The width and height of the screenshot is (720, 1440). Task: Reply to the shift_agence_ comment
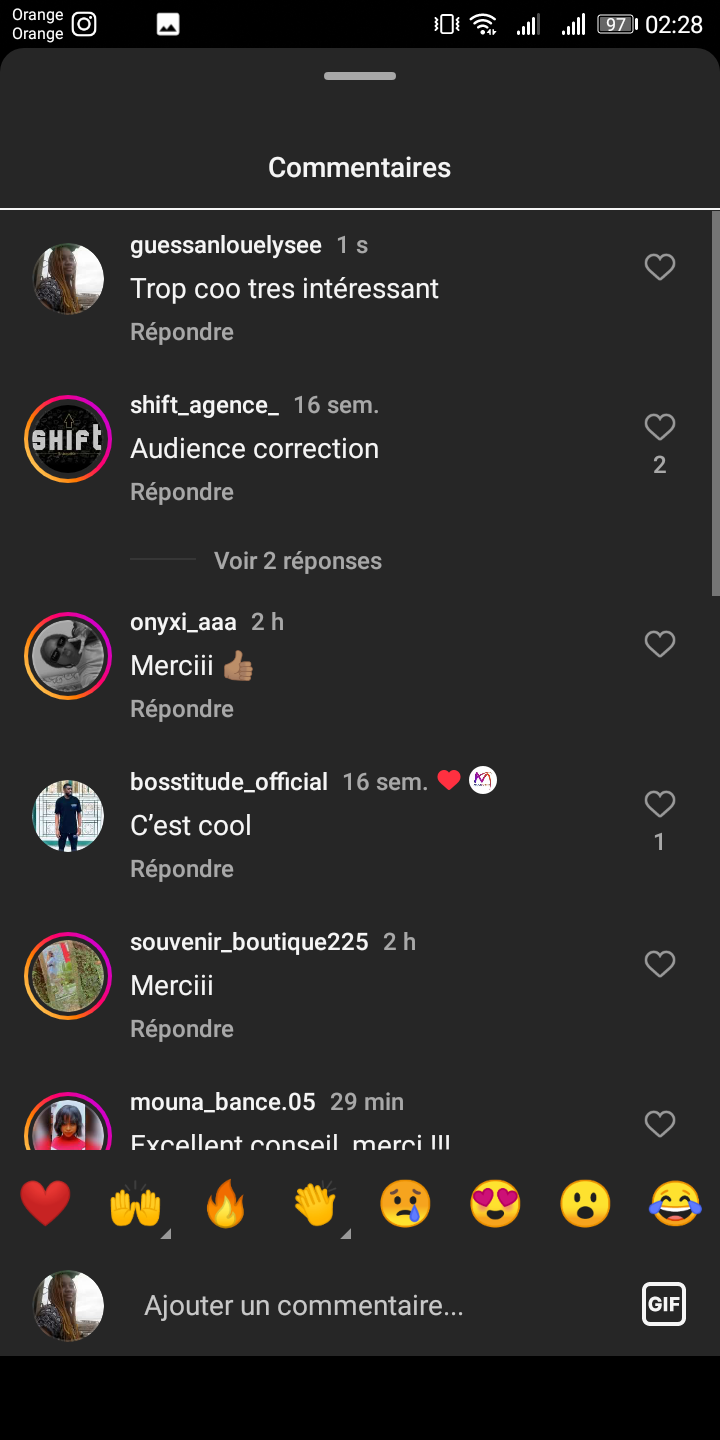(x=182, y=492)
